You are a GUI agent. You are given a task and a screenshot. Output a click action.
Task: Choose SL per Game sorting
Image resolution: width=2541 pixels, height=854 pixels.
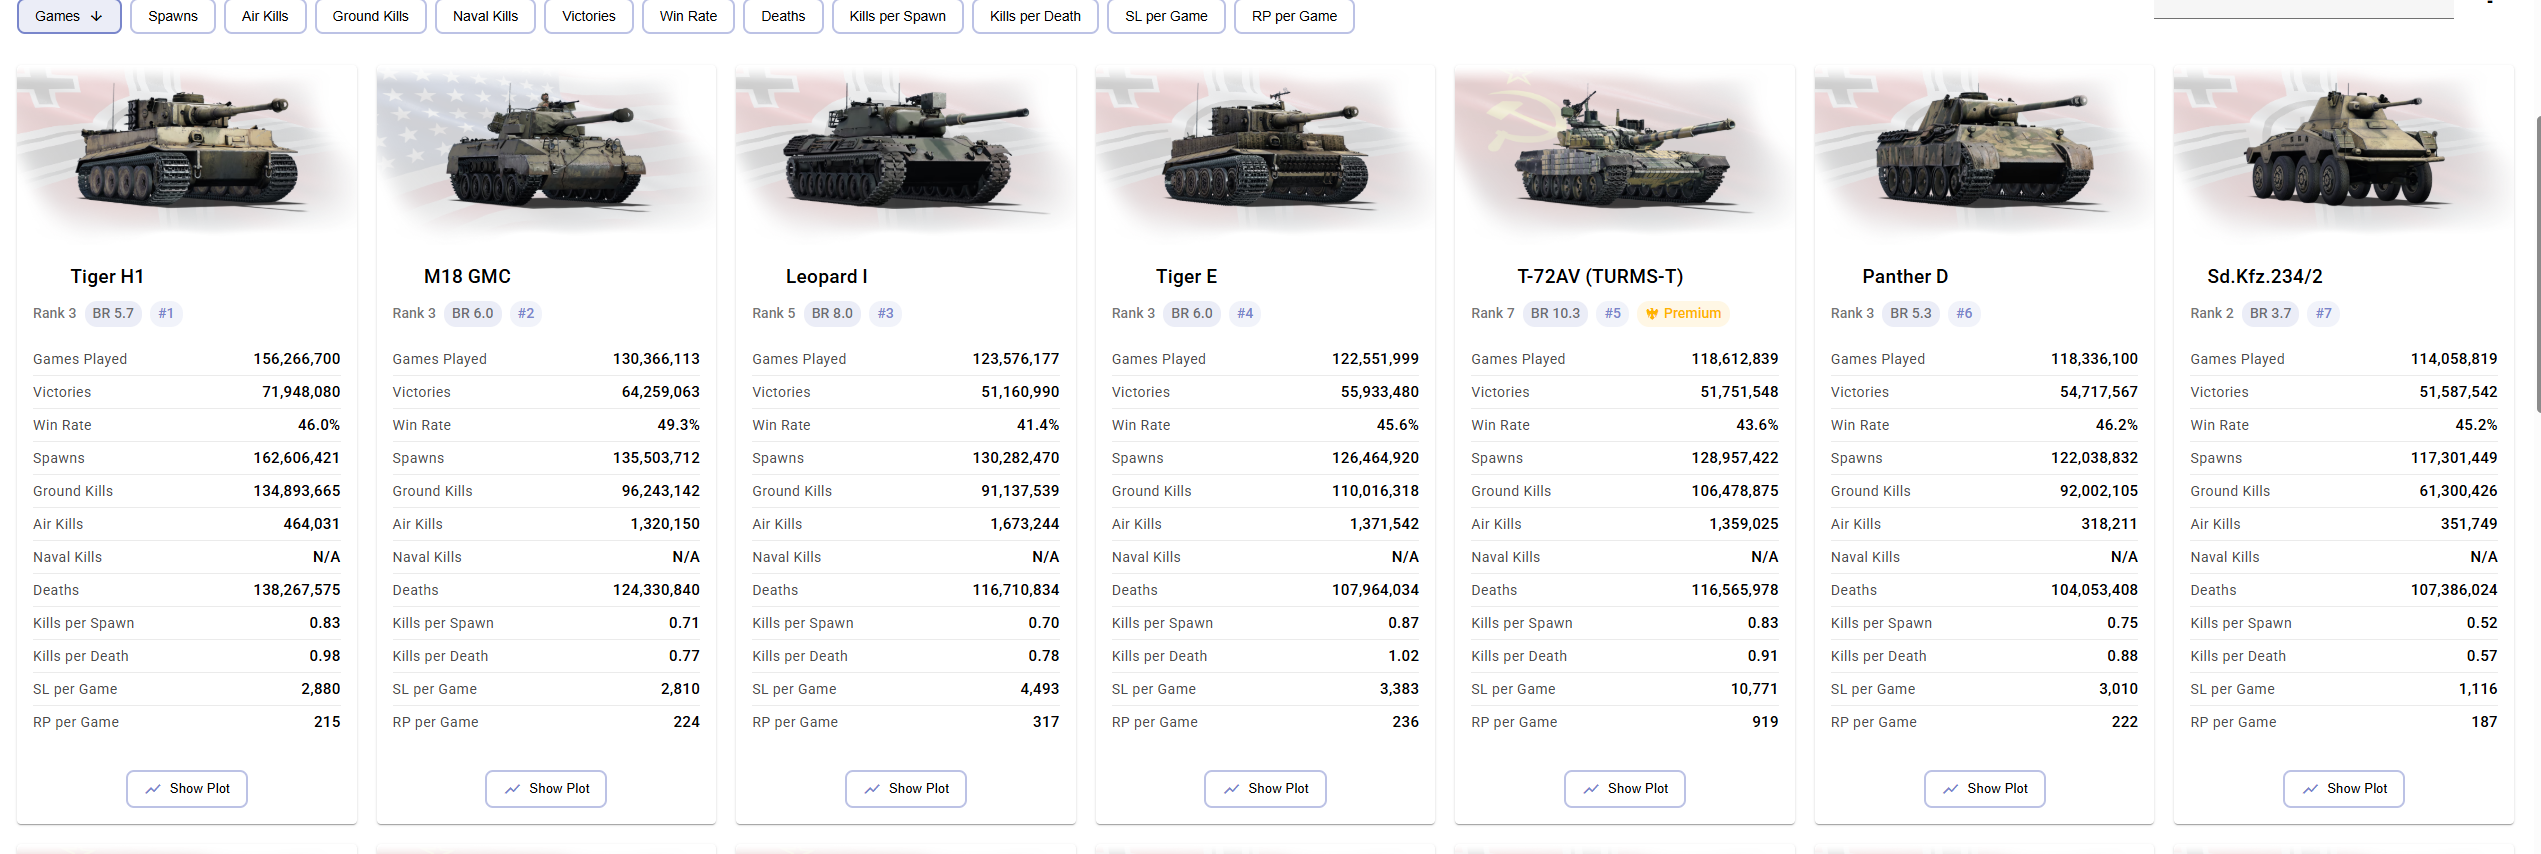click(x=1166, y=16)
